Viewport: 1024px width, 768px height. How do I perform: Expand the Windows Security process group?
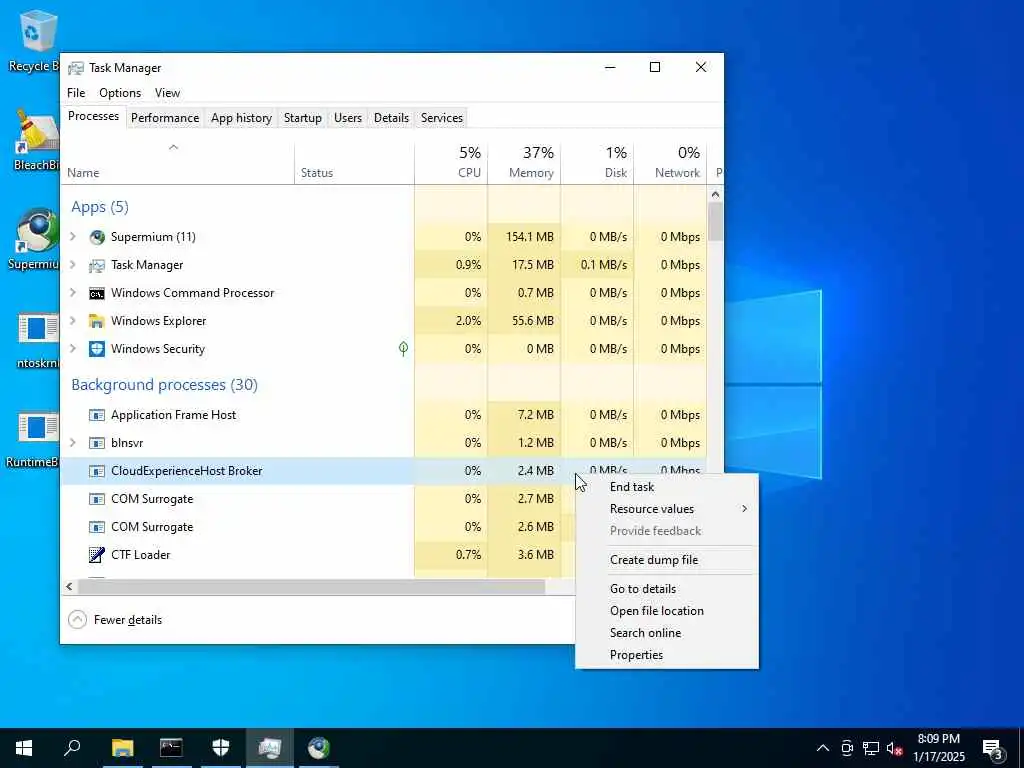click(73, 349)
